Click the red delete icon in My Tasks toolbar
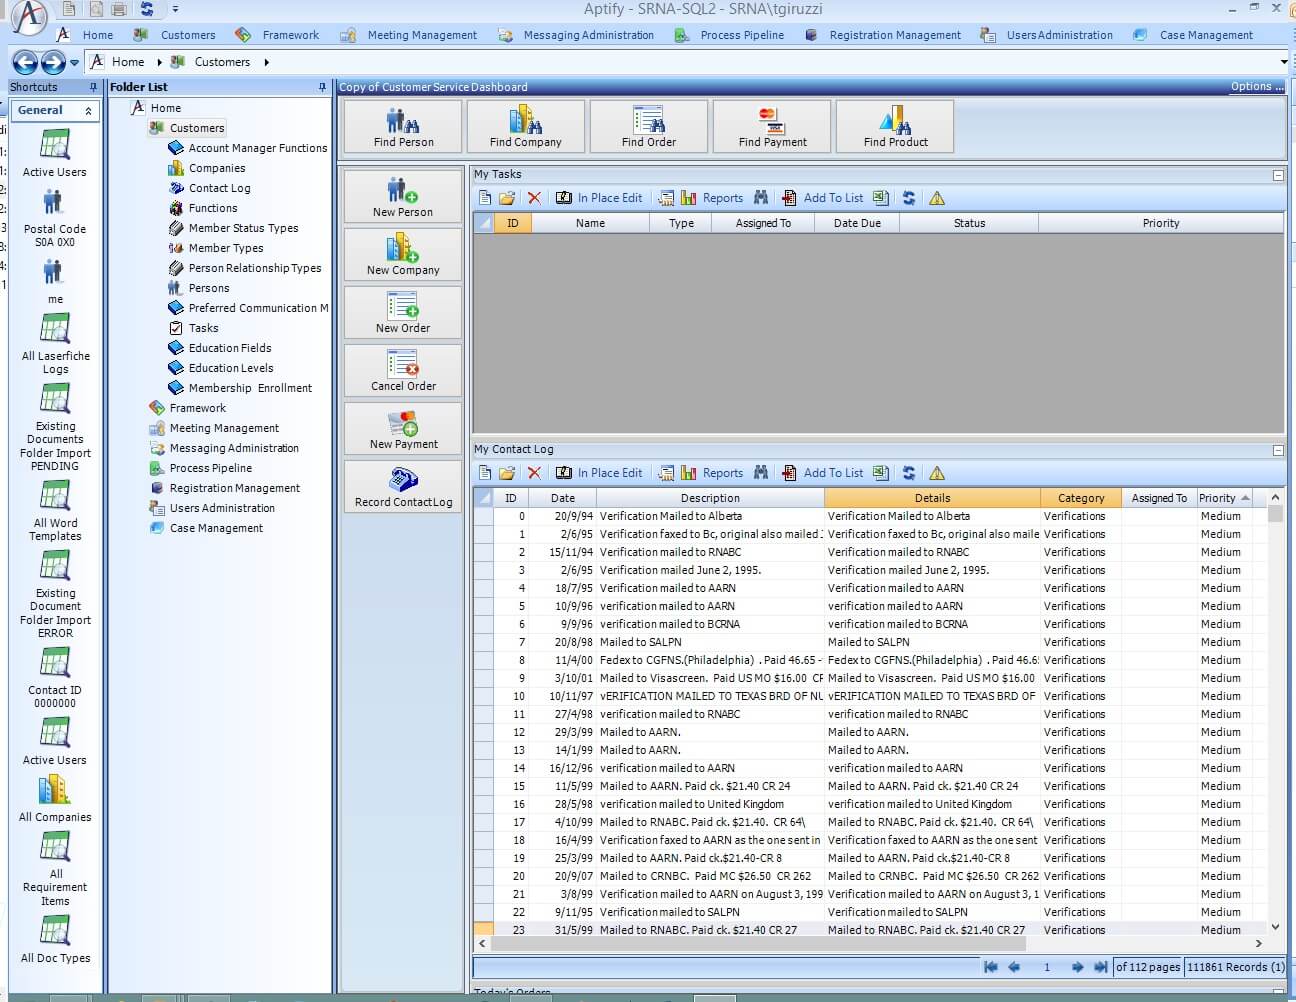Viewport: 1296px width, 1002px height. pos(534,198)
